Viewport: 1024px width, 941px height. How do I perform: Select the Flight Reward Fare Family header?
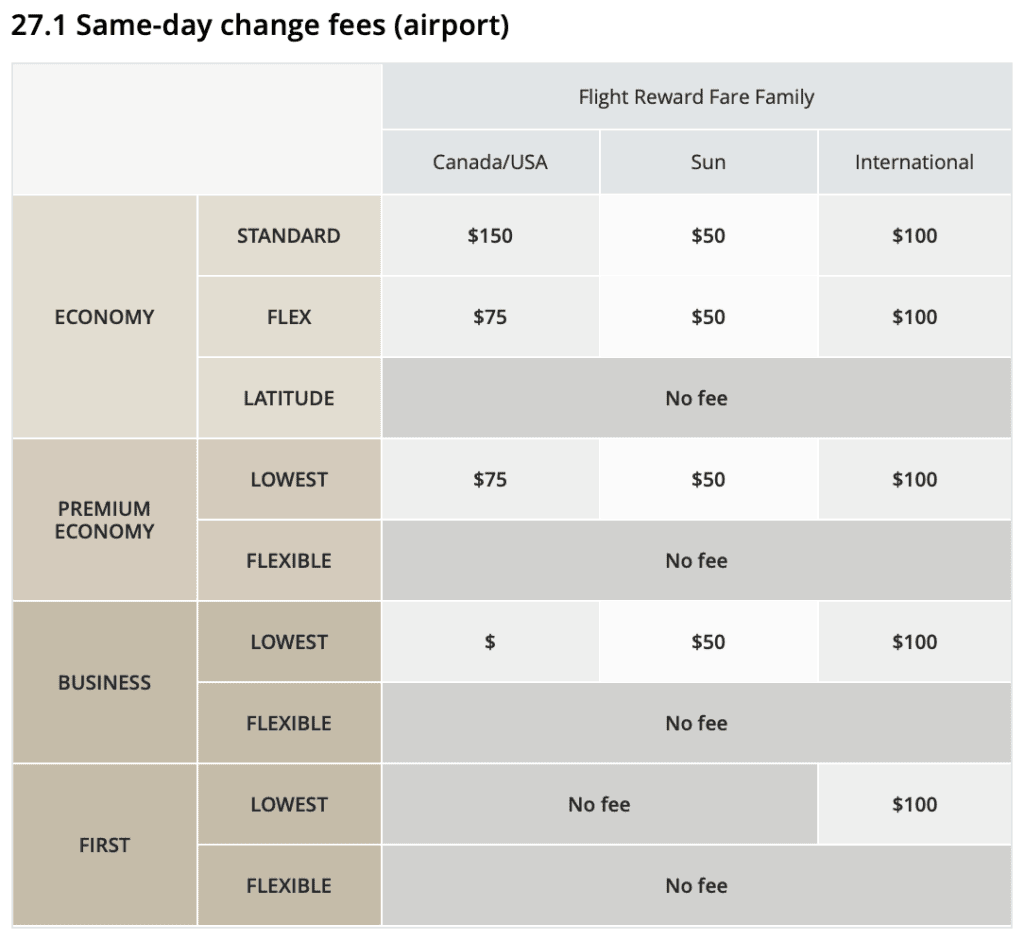pyautogui.click(x=696, y=97)
